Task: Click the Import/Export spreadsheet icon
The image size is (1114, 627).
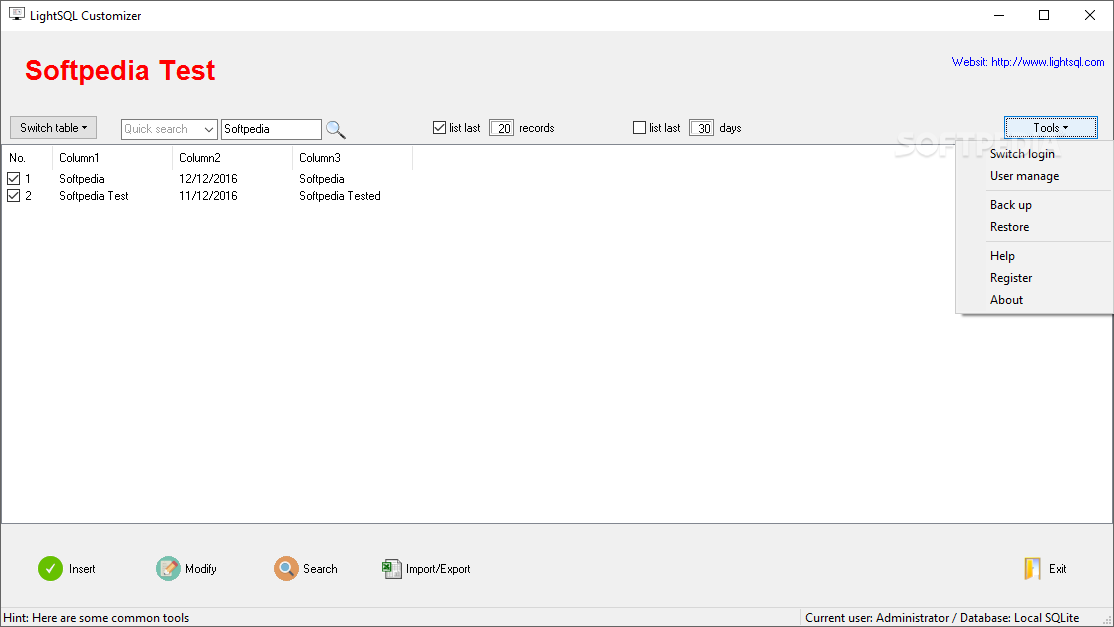Action: 391,568
